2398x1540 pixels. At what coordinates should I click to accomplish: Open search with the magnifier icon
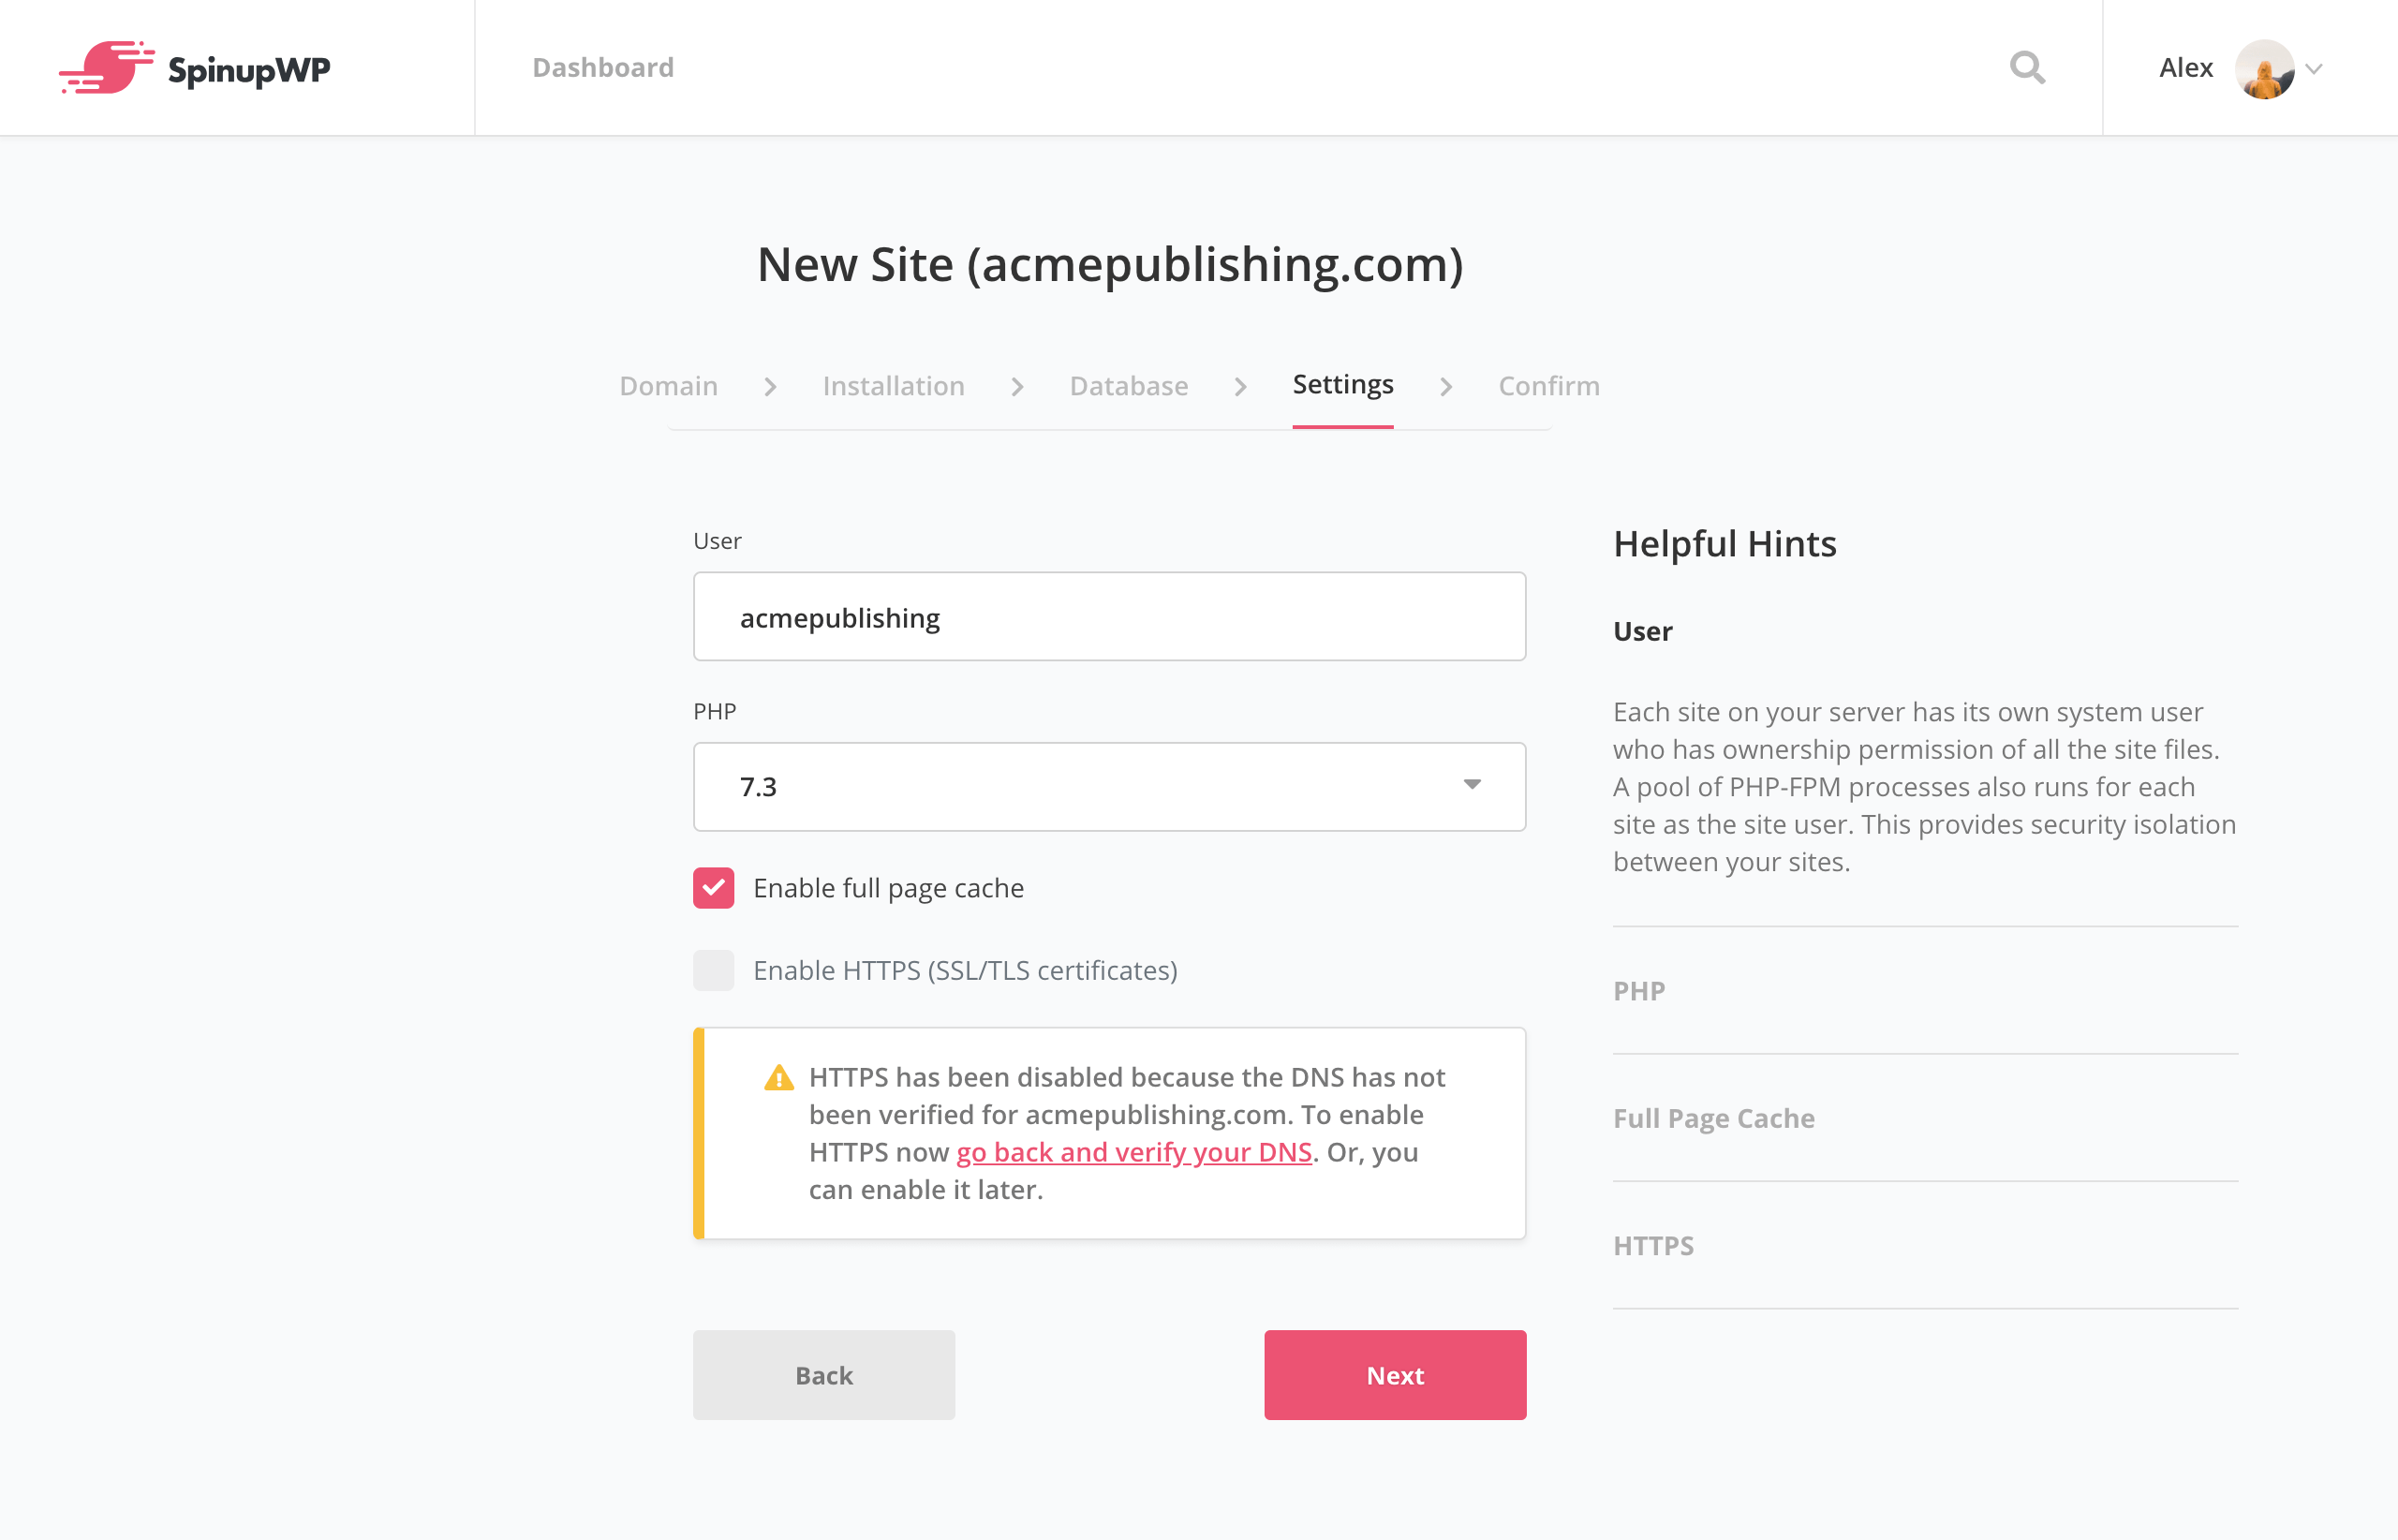(x=2027, y=68)
